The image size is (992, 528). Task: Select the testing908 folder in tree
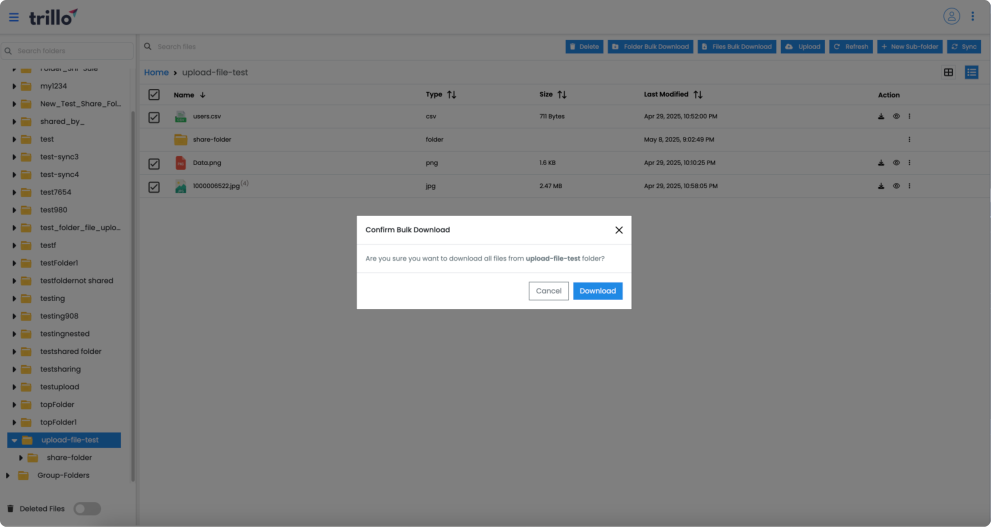tap(59, 316)
